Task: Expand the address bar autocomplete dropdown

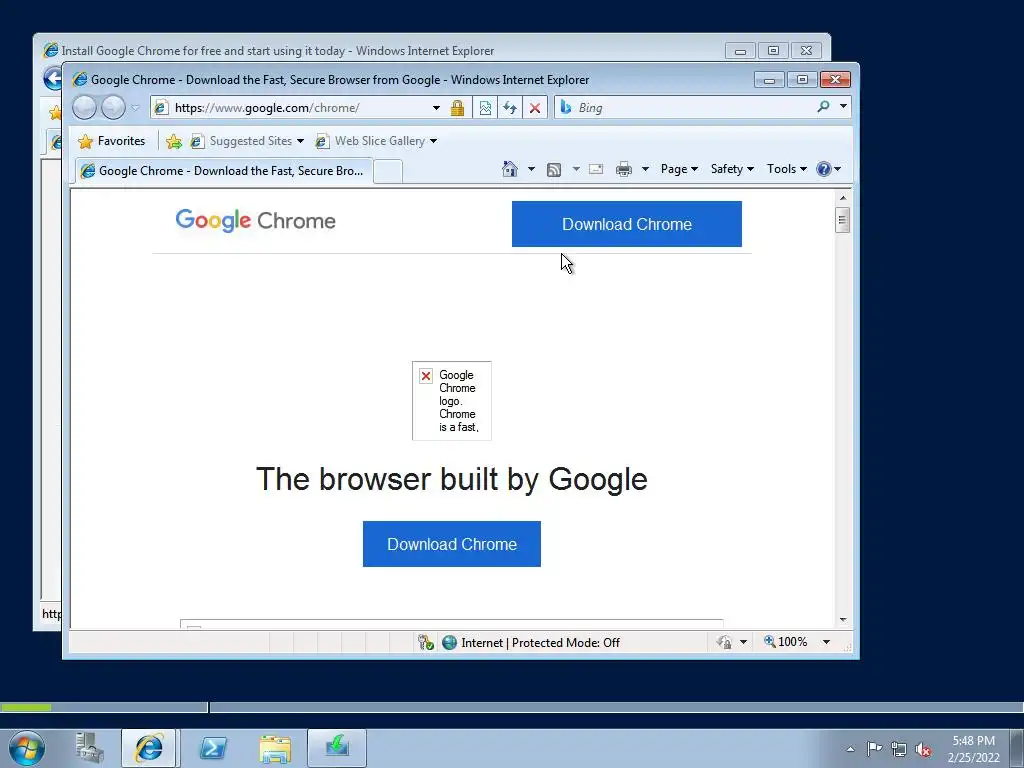Action: click(x=436, y=108)
